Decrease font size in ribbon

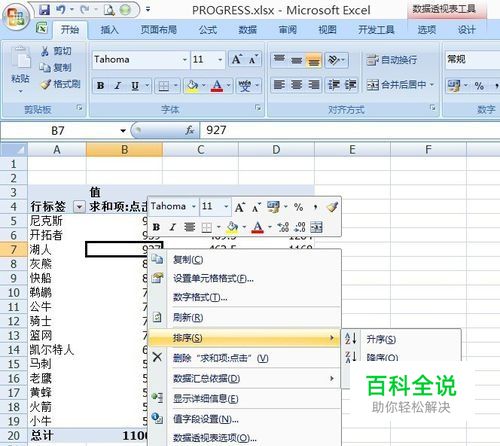[253, 59]
